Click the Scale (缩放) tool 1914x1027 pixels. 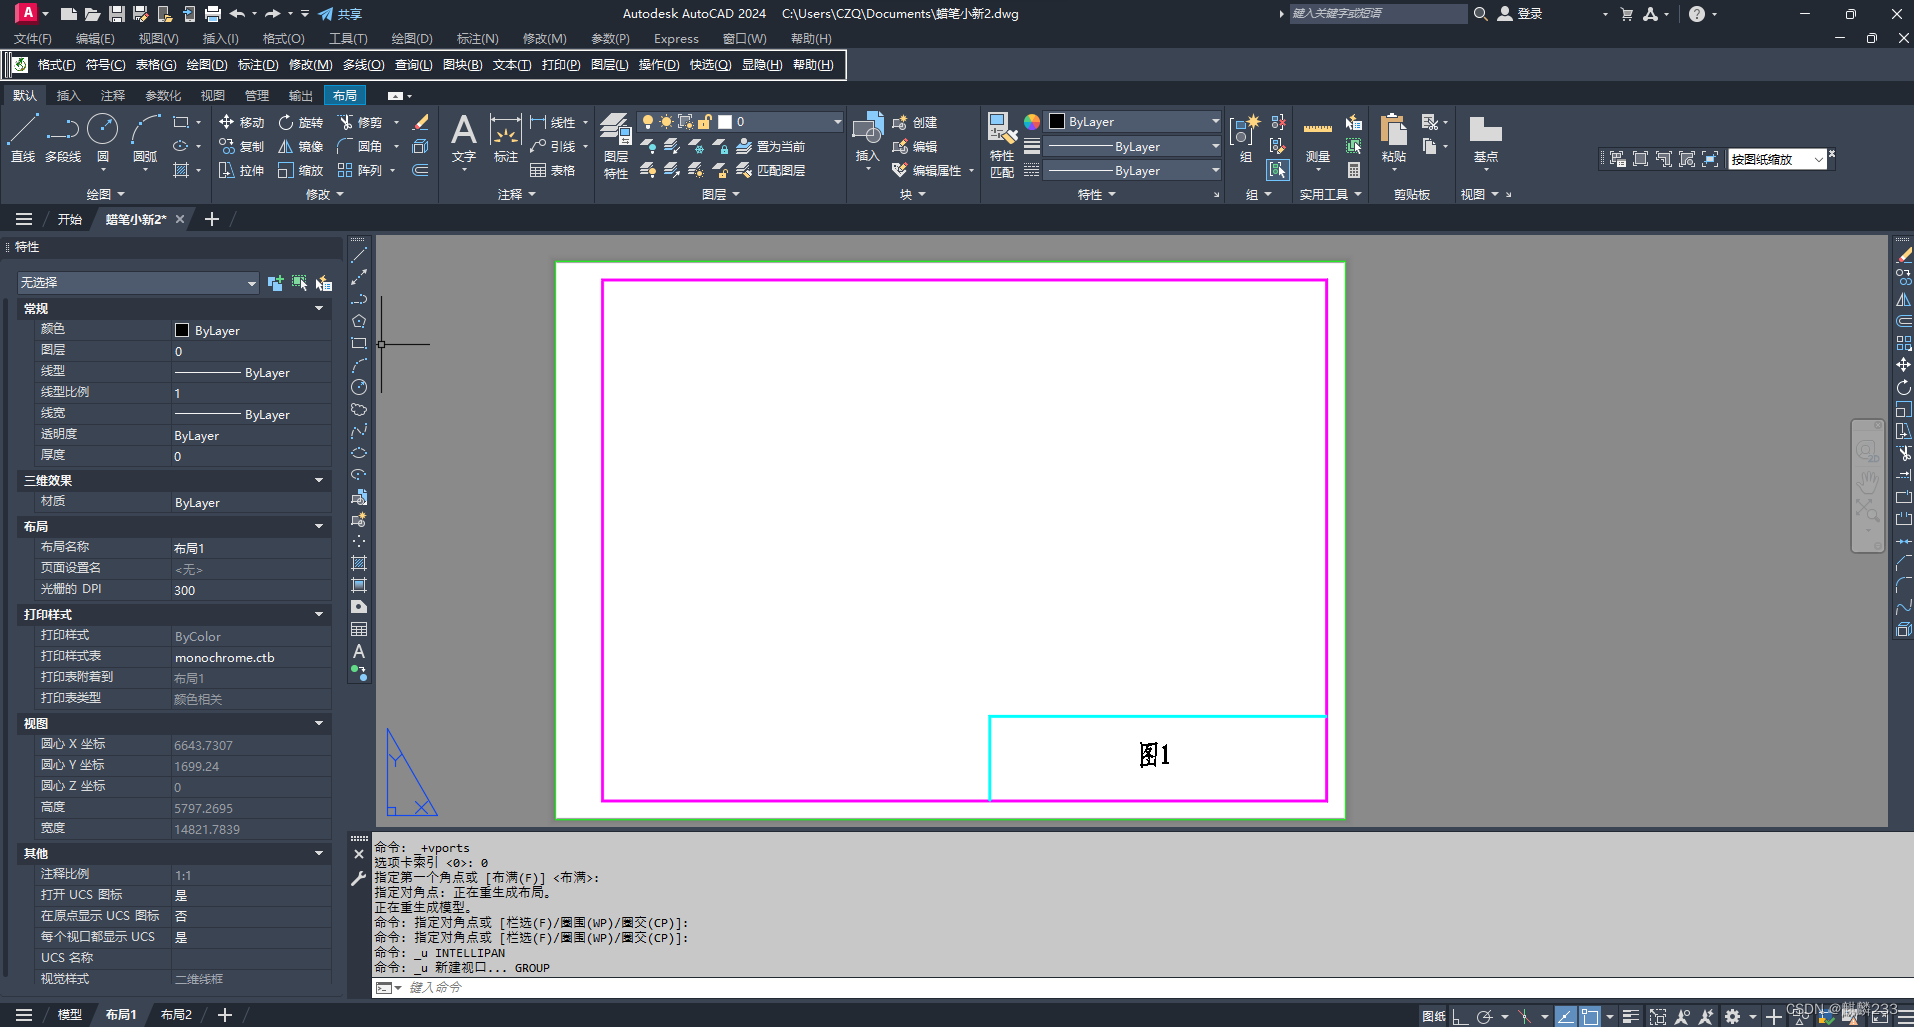click(300, 170)
